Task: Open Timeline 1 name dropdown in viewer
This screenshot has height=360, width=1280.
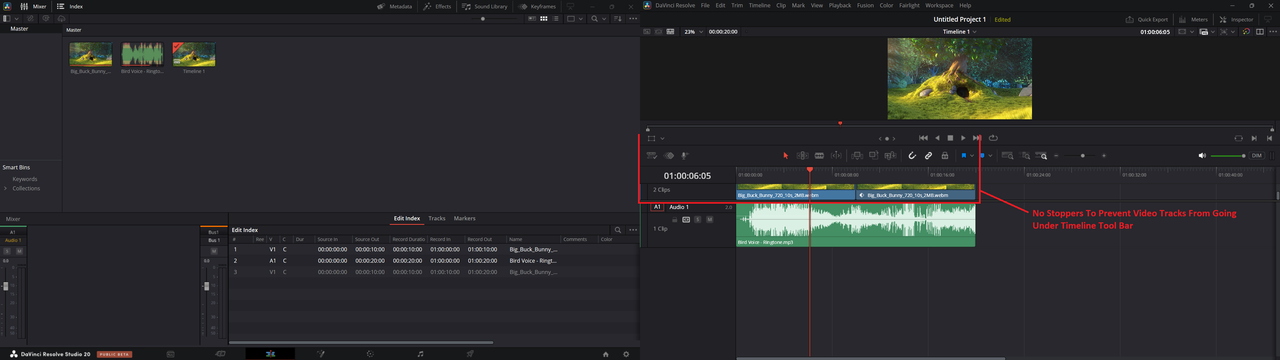Action: 960,32
